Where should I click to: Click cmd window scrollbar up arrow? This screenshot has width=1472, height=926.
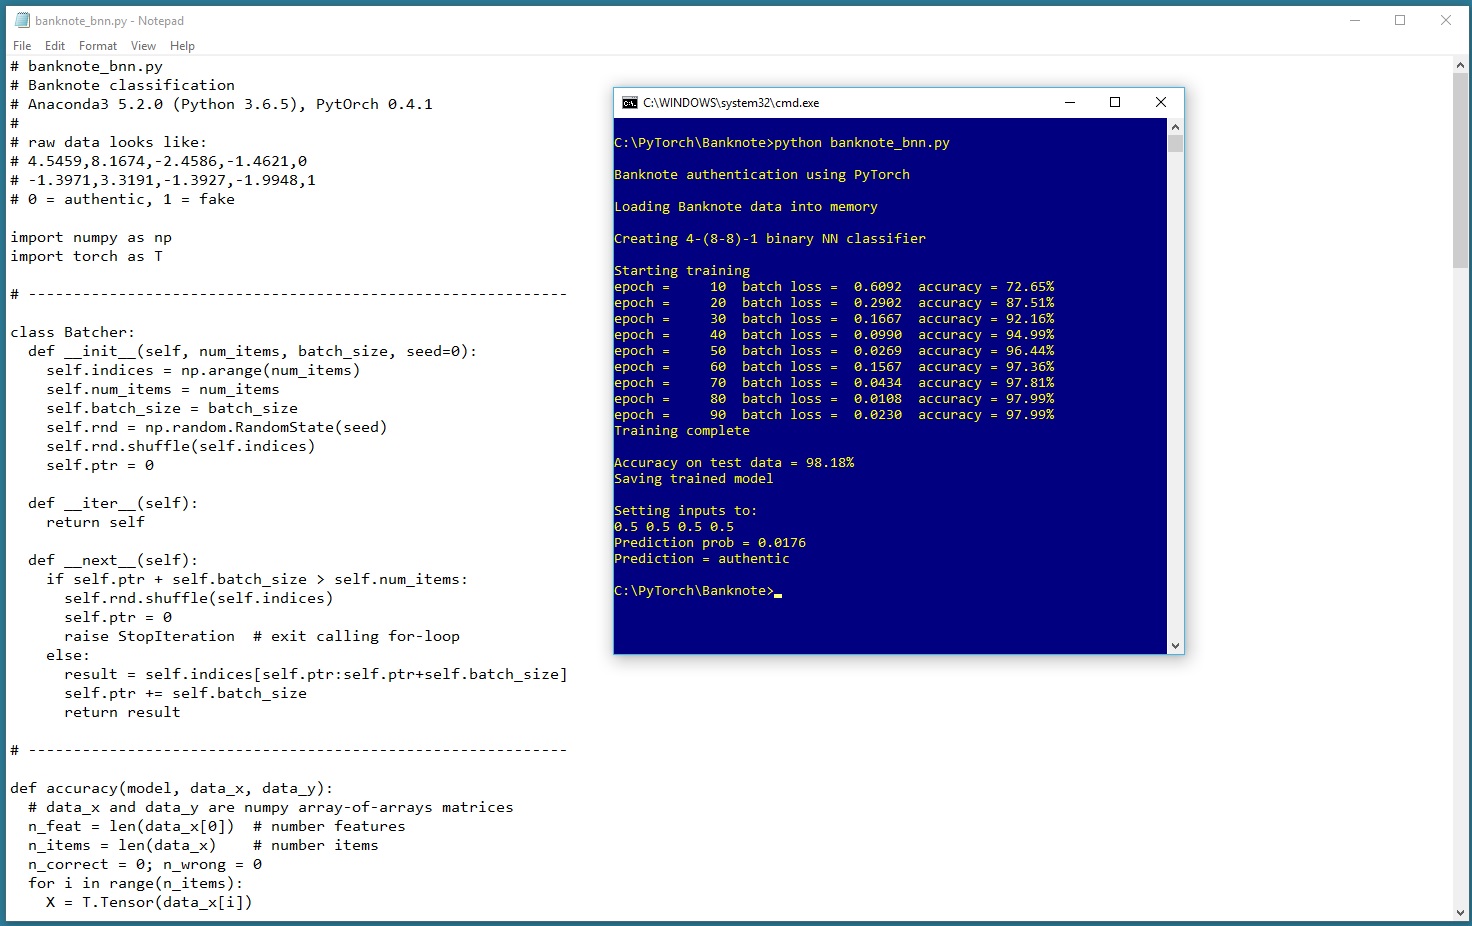pos(1175,127)
